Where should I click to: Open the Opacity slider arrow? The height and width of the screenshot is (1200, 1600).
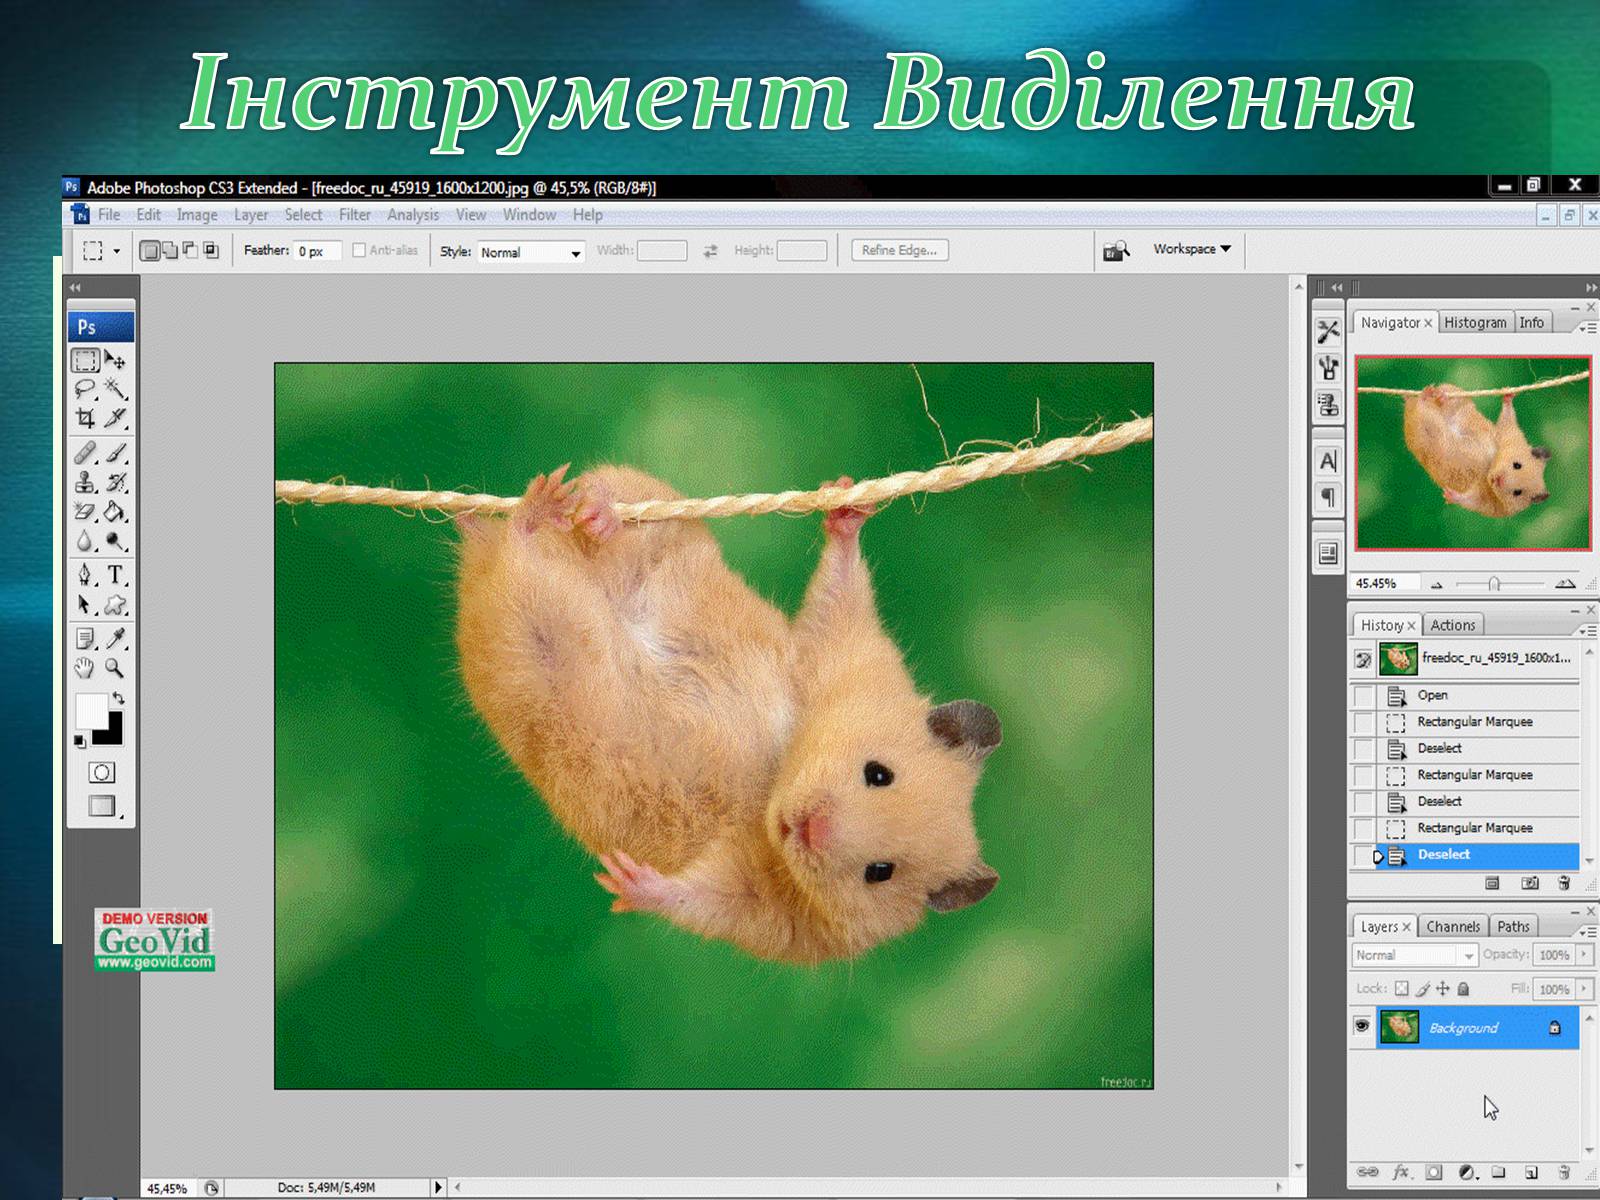tap(1584, 955)
